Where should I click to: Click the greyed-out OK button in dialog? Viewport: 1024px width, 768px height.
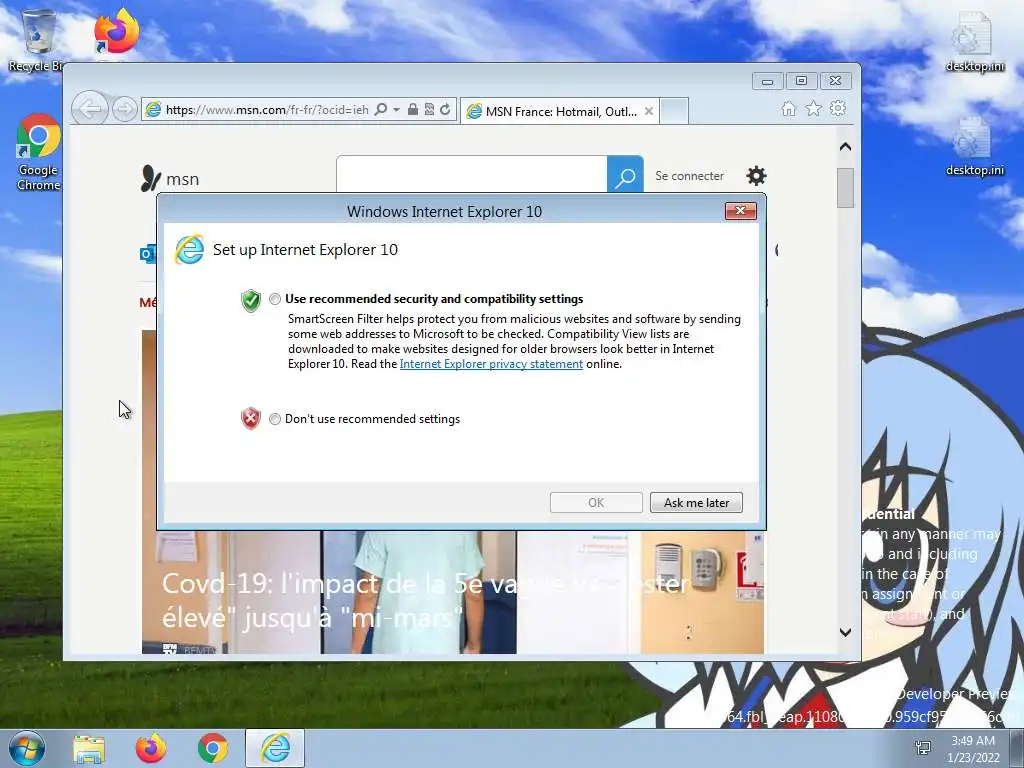596,503
